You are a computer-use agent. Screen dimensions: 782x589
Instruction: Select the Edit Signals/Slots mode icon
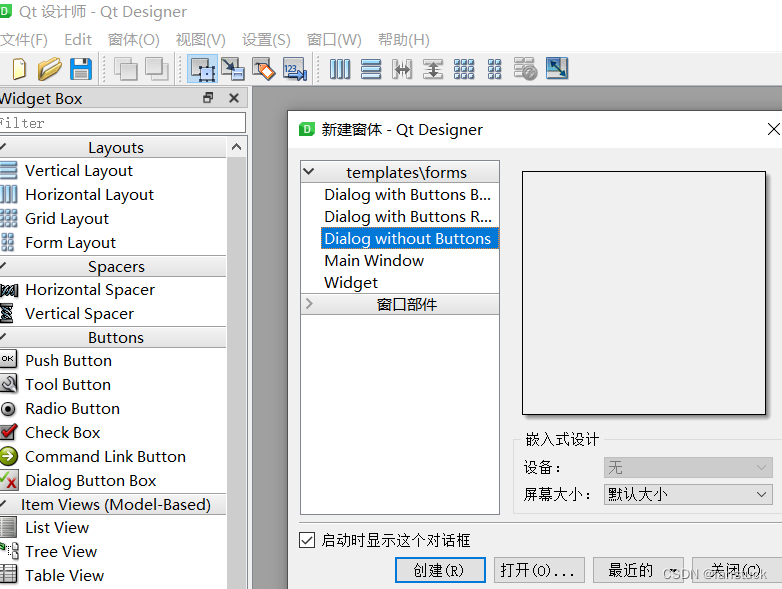pos(233,69)
